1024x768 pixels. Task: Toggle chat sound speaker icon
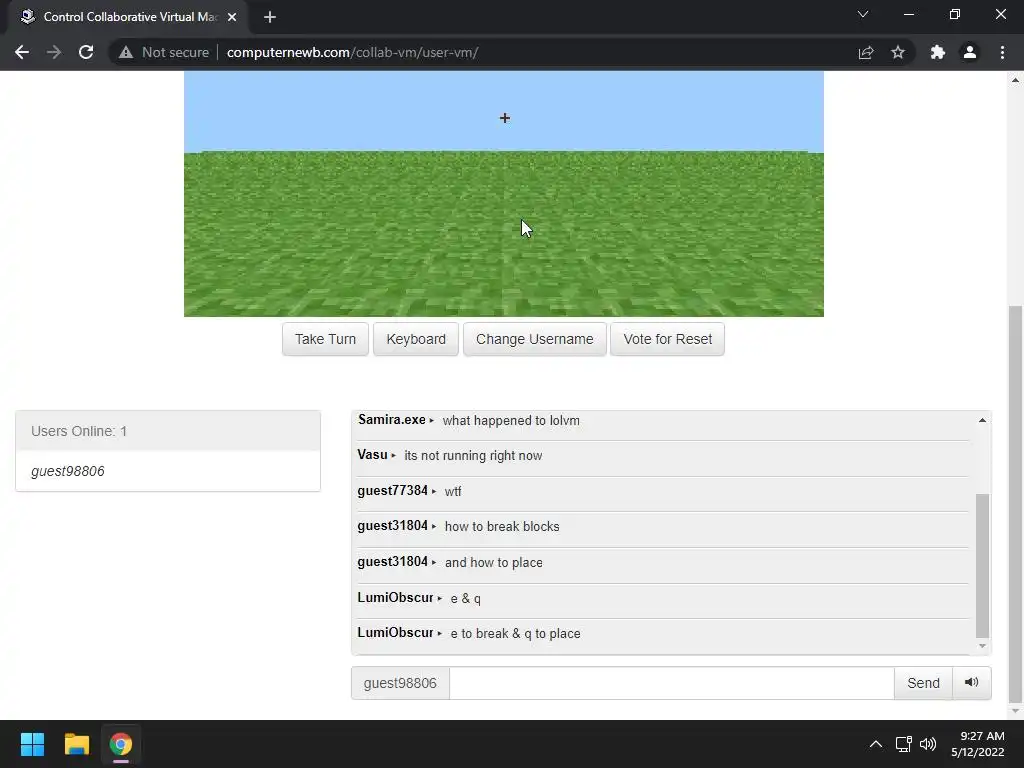[x=972, y=683]
